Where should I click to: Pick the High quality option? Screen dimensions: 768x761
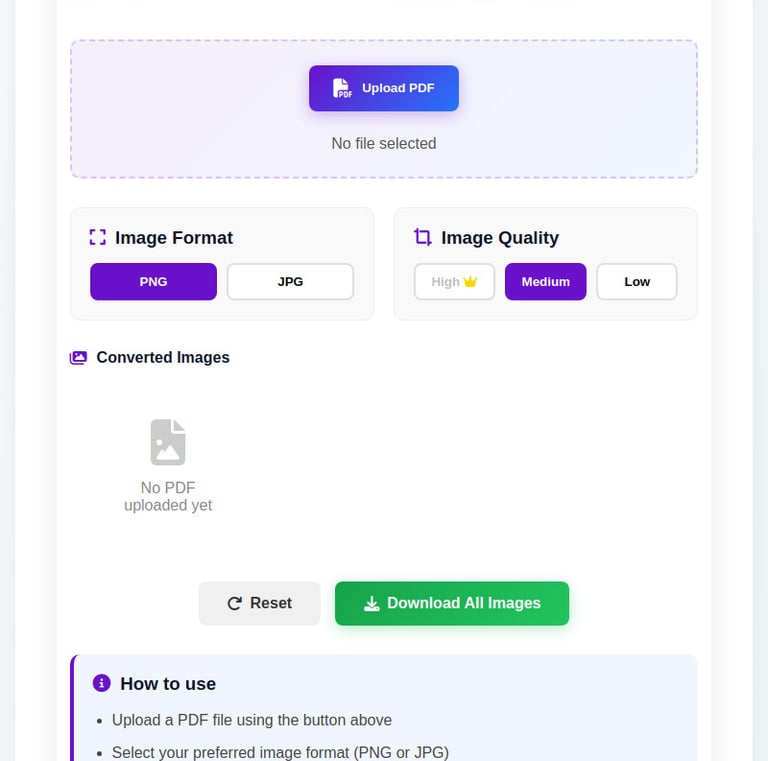pos(446,282)
